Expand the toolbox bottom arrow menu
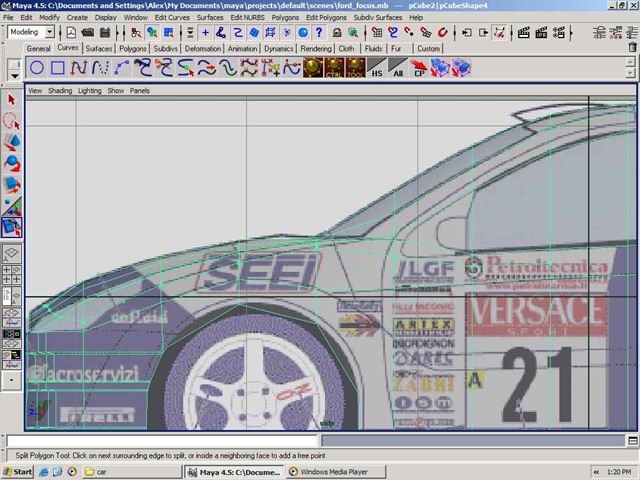Screen dimensions: 640x480 [12, 380]
